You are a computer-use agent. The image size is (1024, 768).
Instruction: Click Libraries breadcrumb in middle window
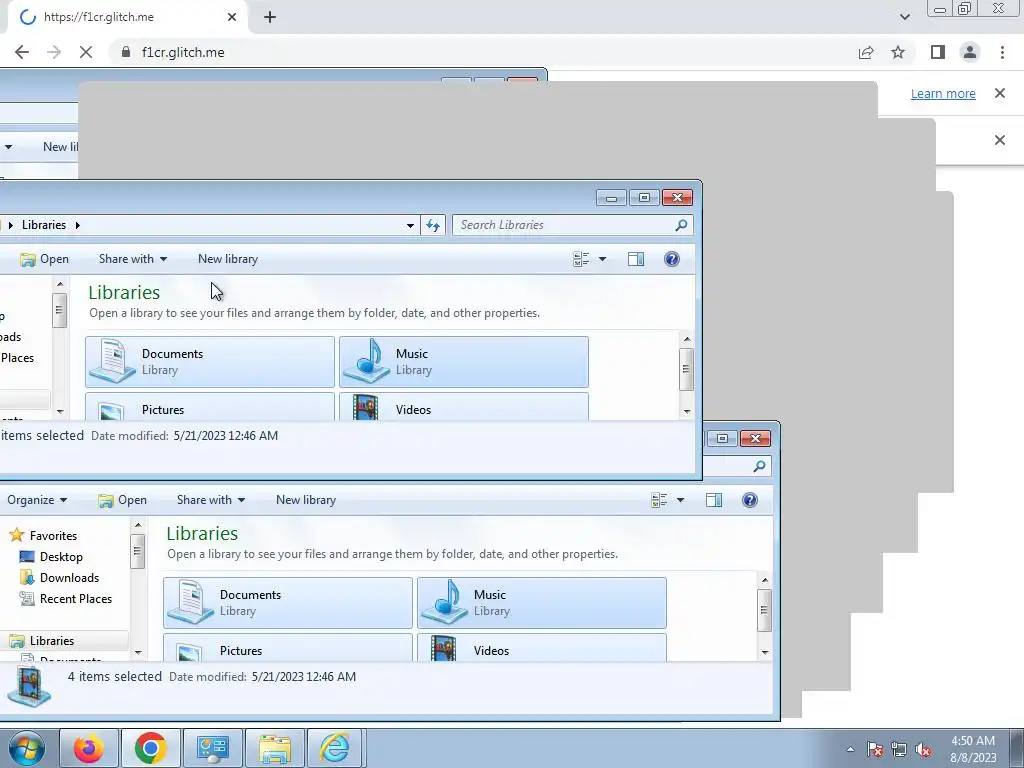pos(44,225)
